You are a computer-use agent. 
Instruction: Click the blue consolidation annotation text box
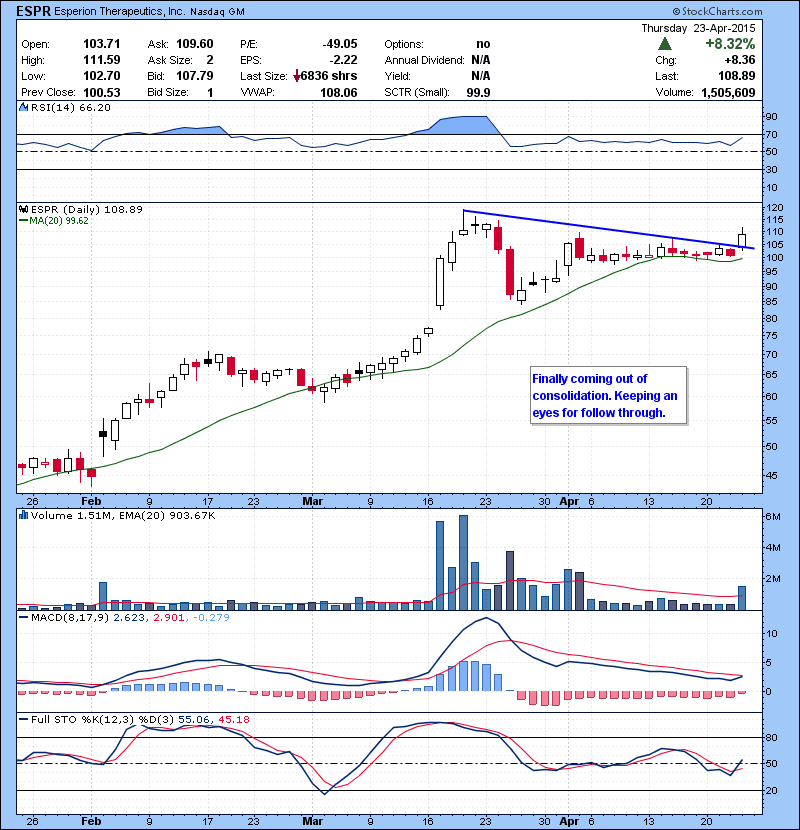[608, 395]
